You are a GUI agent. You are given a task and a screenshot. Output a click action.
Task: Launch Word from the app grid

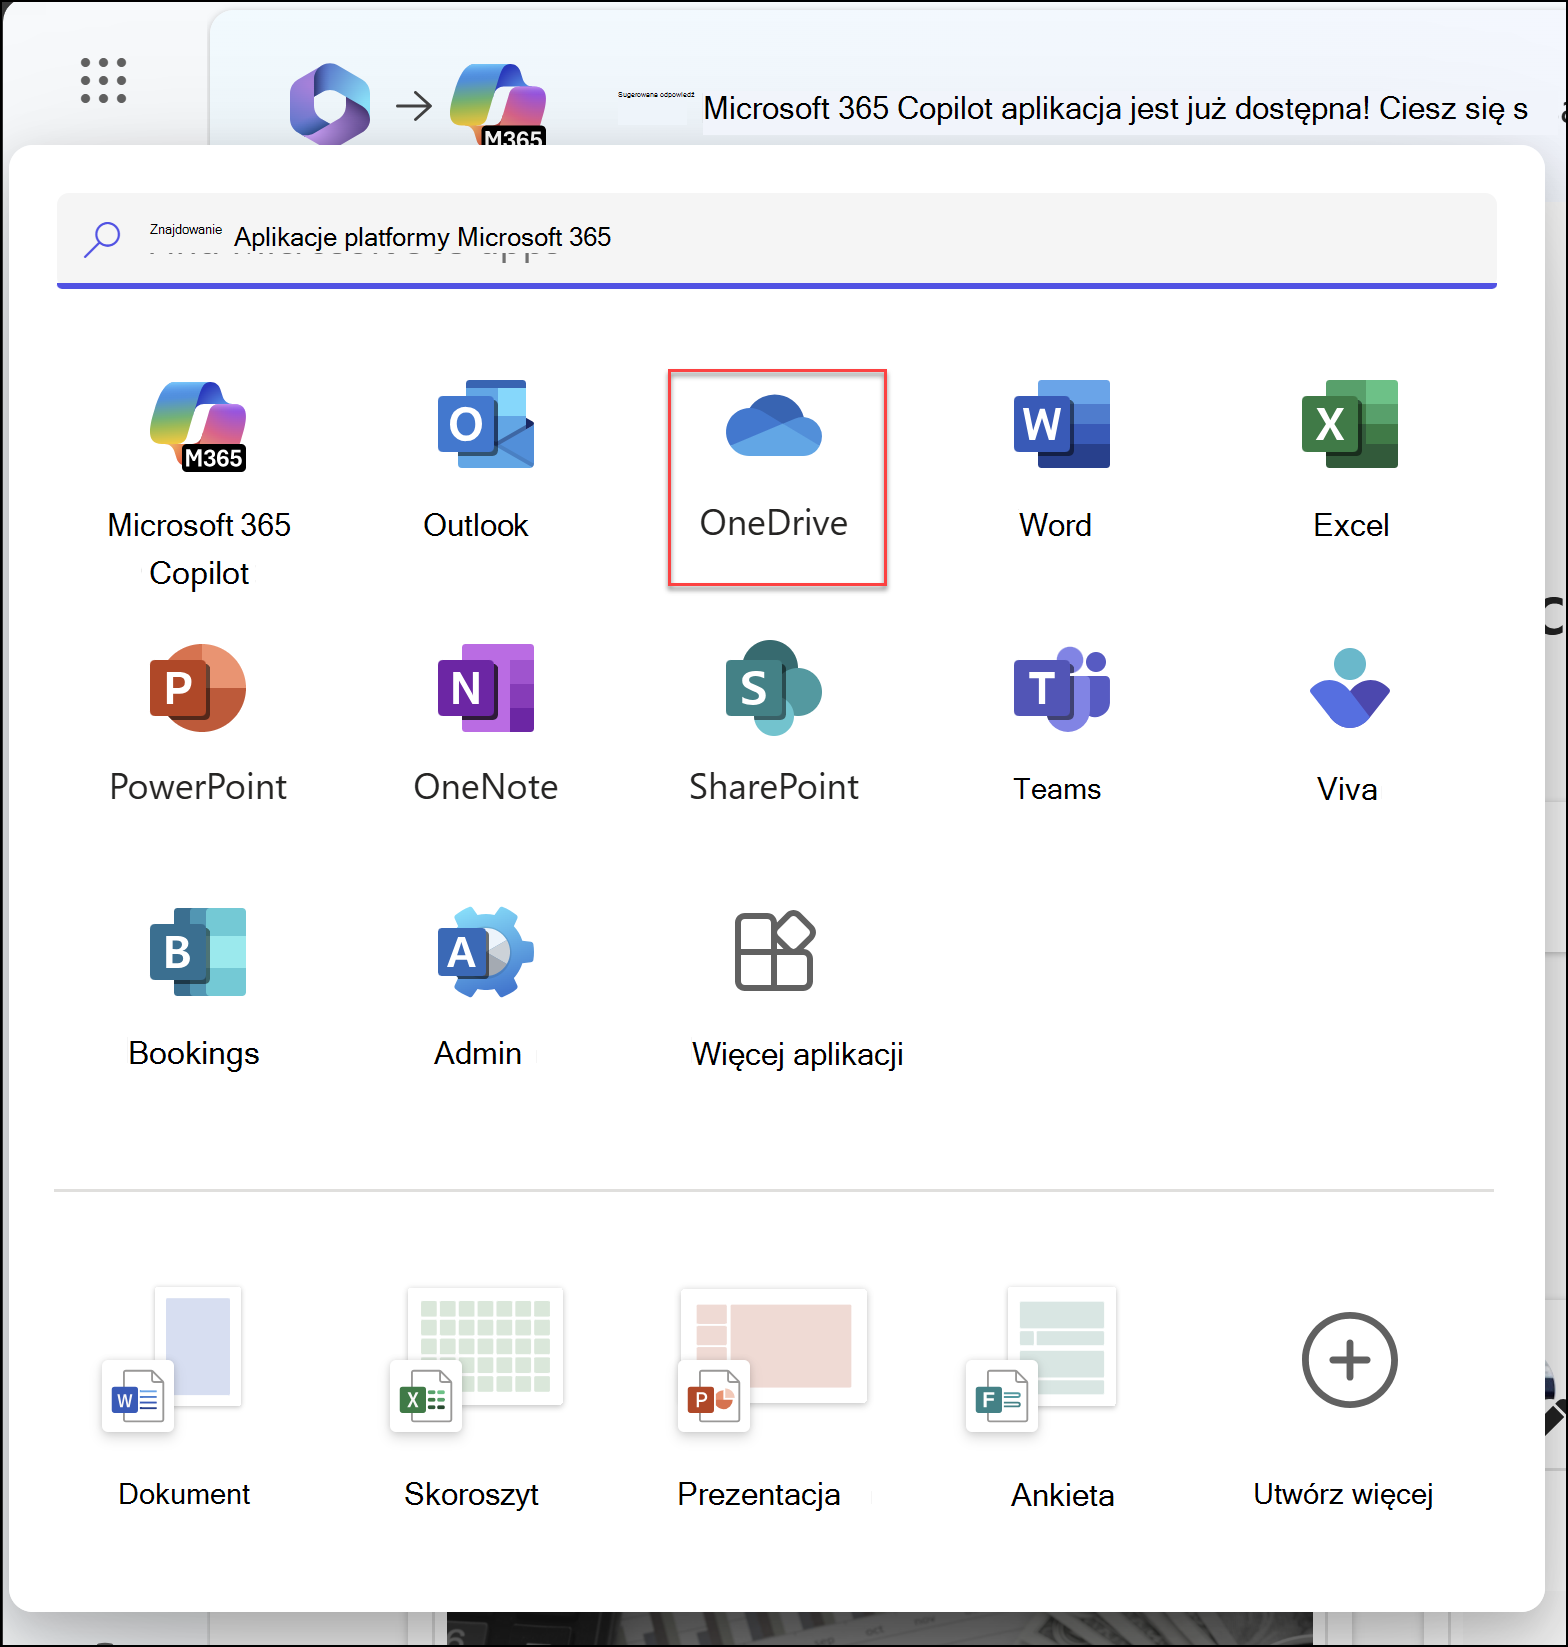pyautogui.click(x=1061, y=461)
